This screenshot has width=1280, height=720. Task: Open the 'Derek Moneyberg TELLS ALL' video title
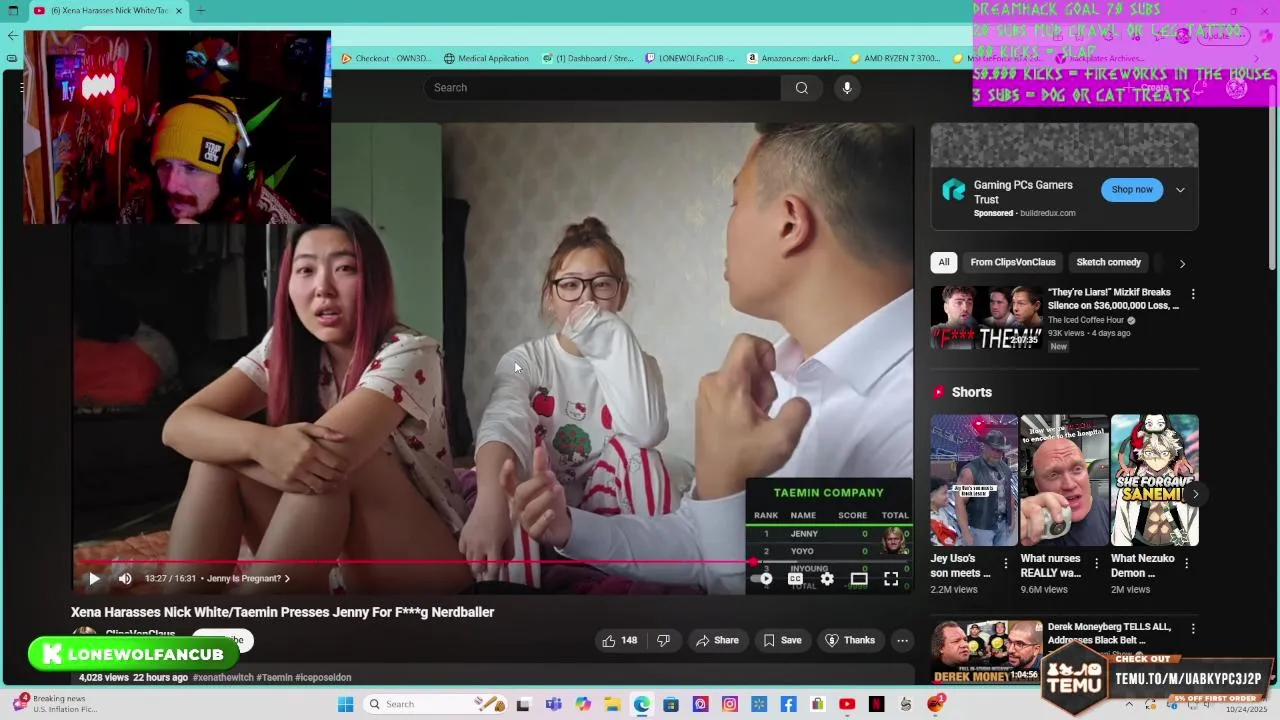point(1109,633)
